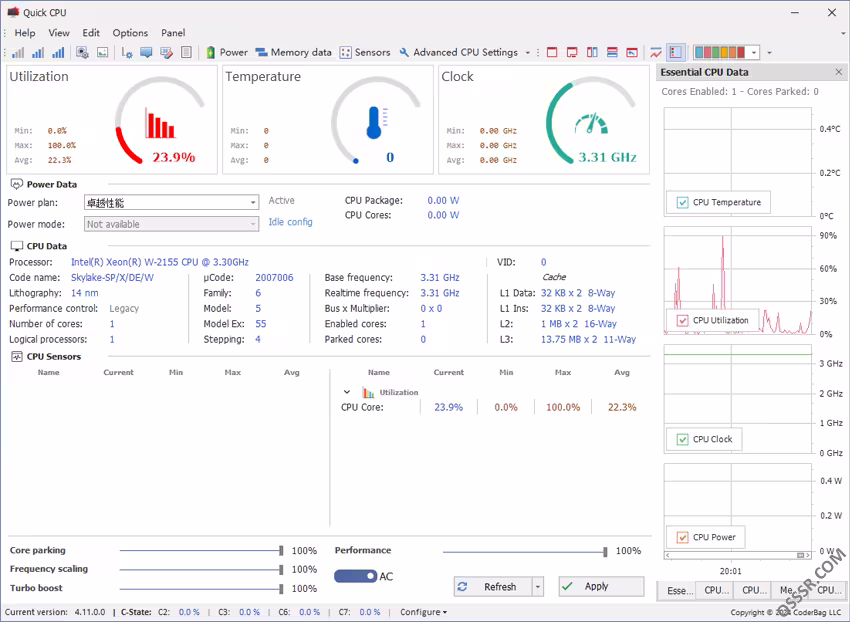Open the Help menu
850x622 pixels.
click(x=25, y=33)
